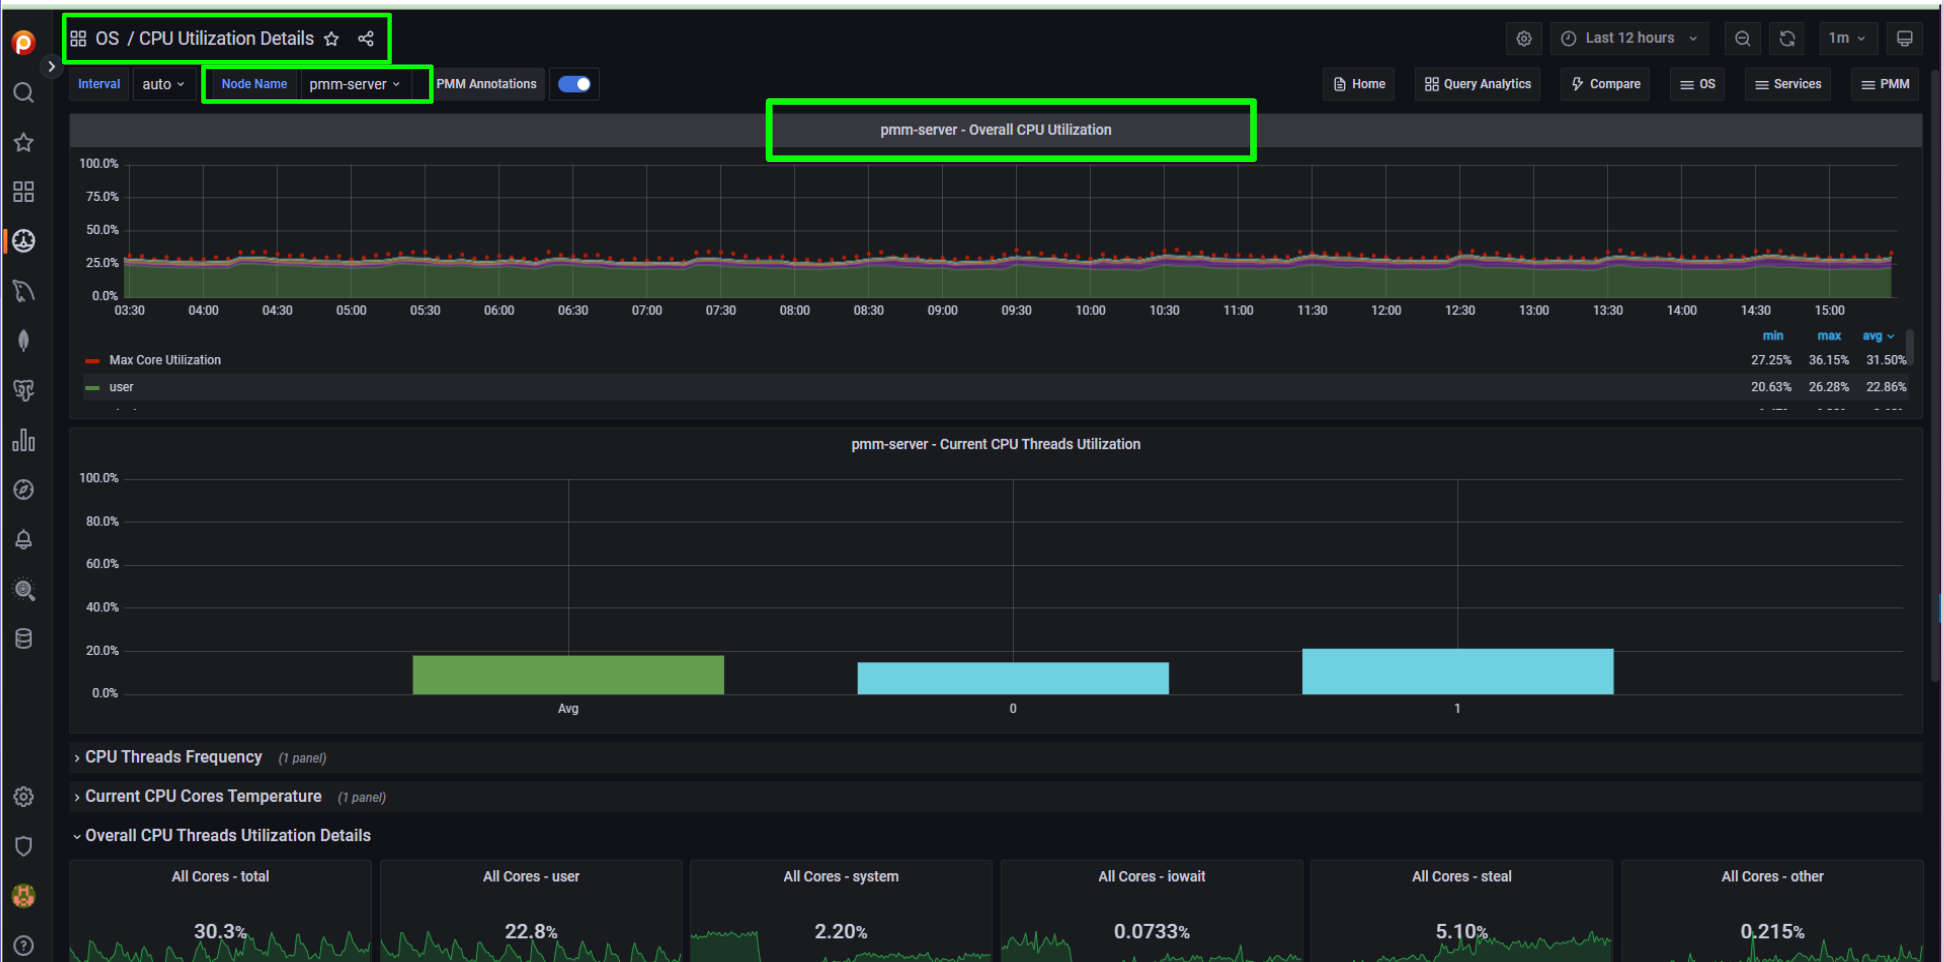1944x962 pixels.
Task: Open All Cores - total panel title
Action: click(x=220, y=876)
